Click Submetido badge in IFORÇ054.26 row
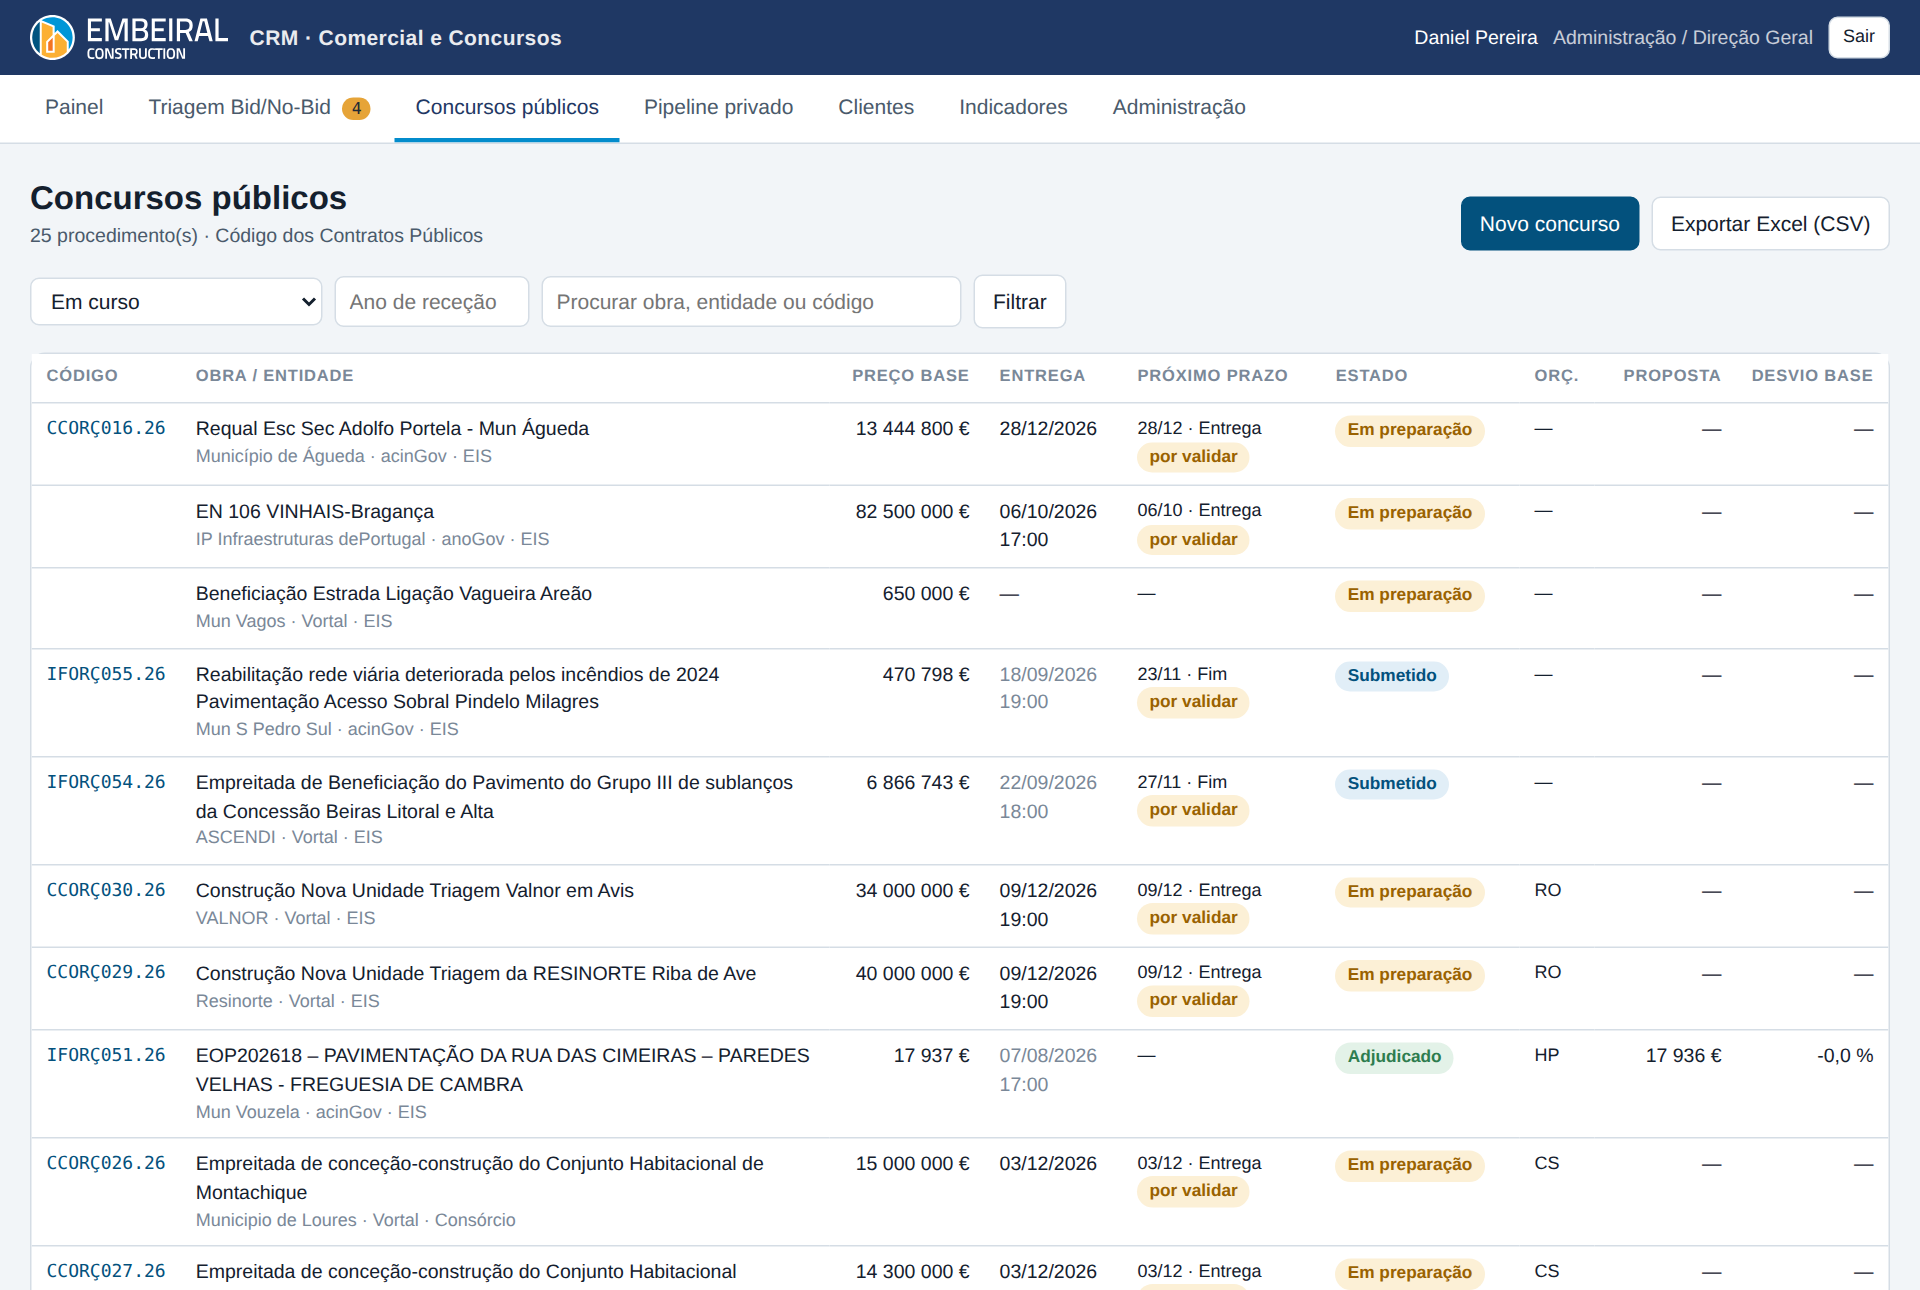 coord(1391,784)
